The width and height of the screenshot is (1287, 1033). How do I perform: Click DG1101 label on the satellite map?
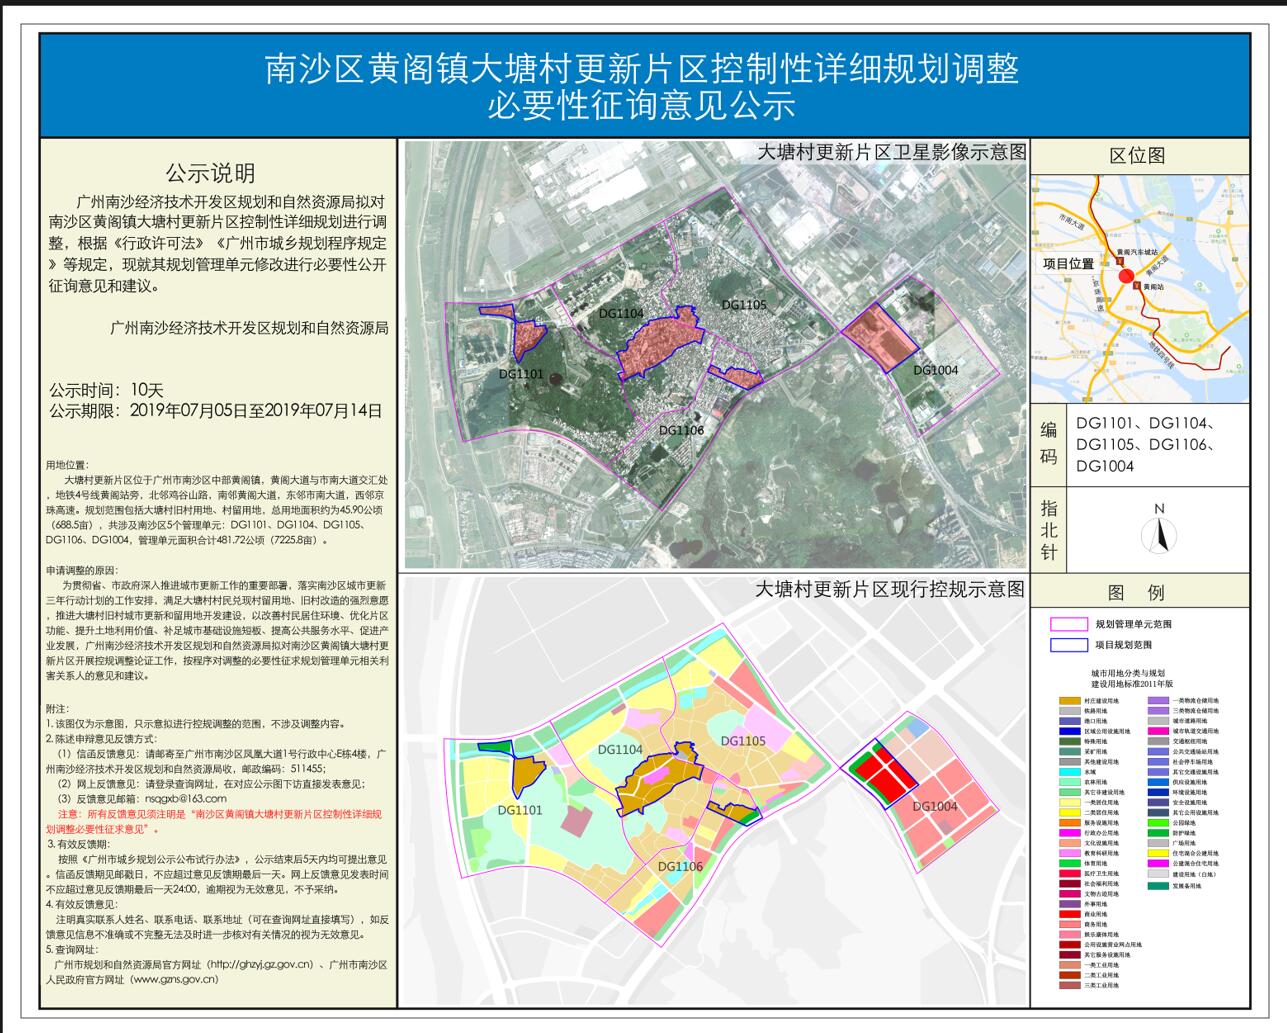(x=521, y=374)
